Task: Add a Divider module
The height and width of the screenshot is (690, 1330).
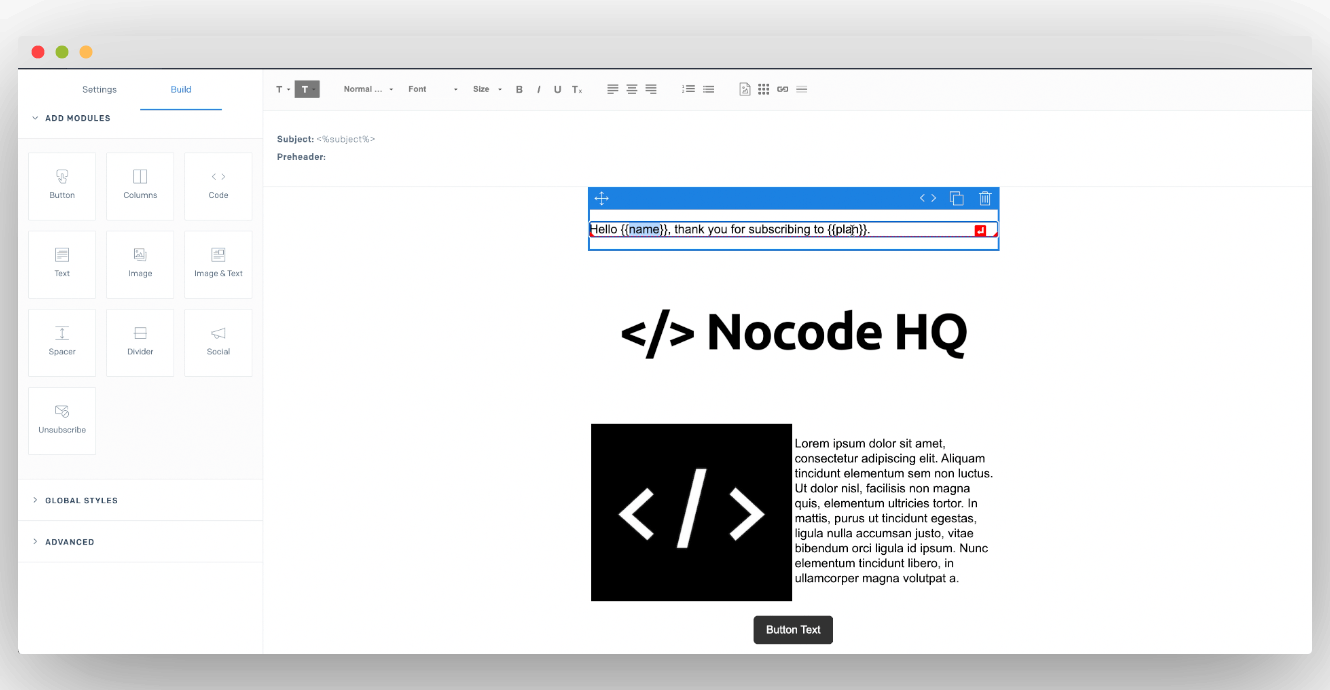Action: pyautogui.click(x=140, y=342)
